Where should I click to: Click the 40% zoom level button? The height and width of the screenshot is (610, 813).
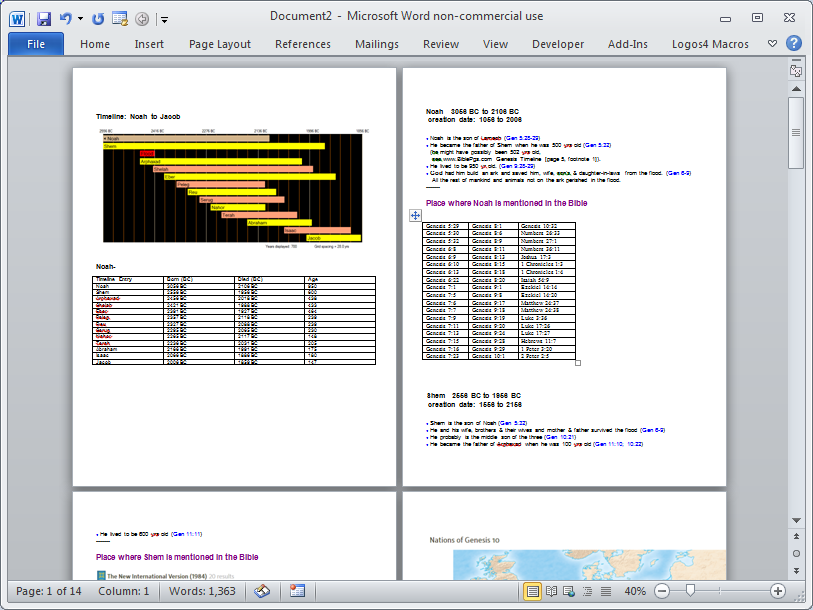(x=635, y=591)
